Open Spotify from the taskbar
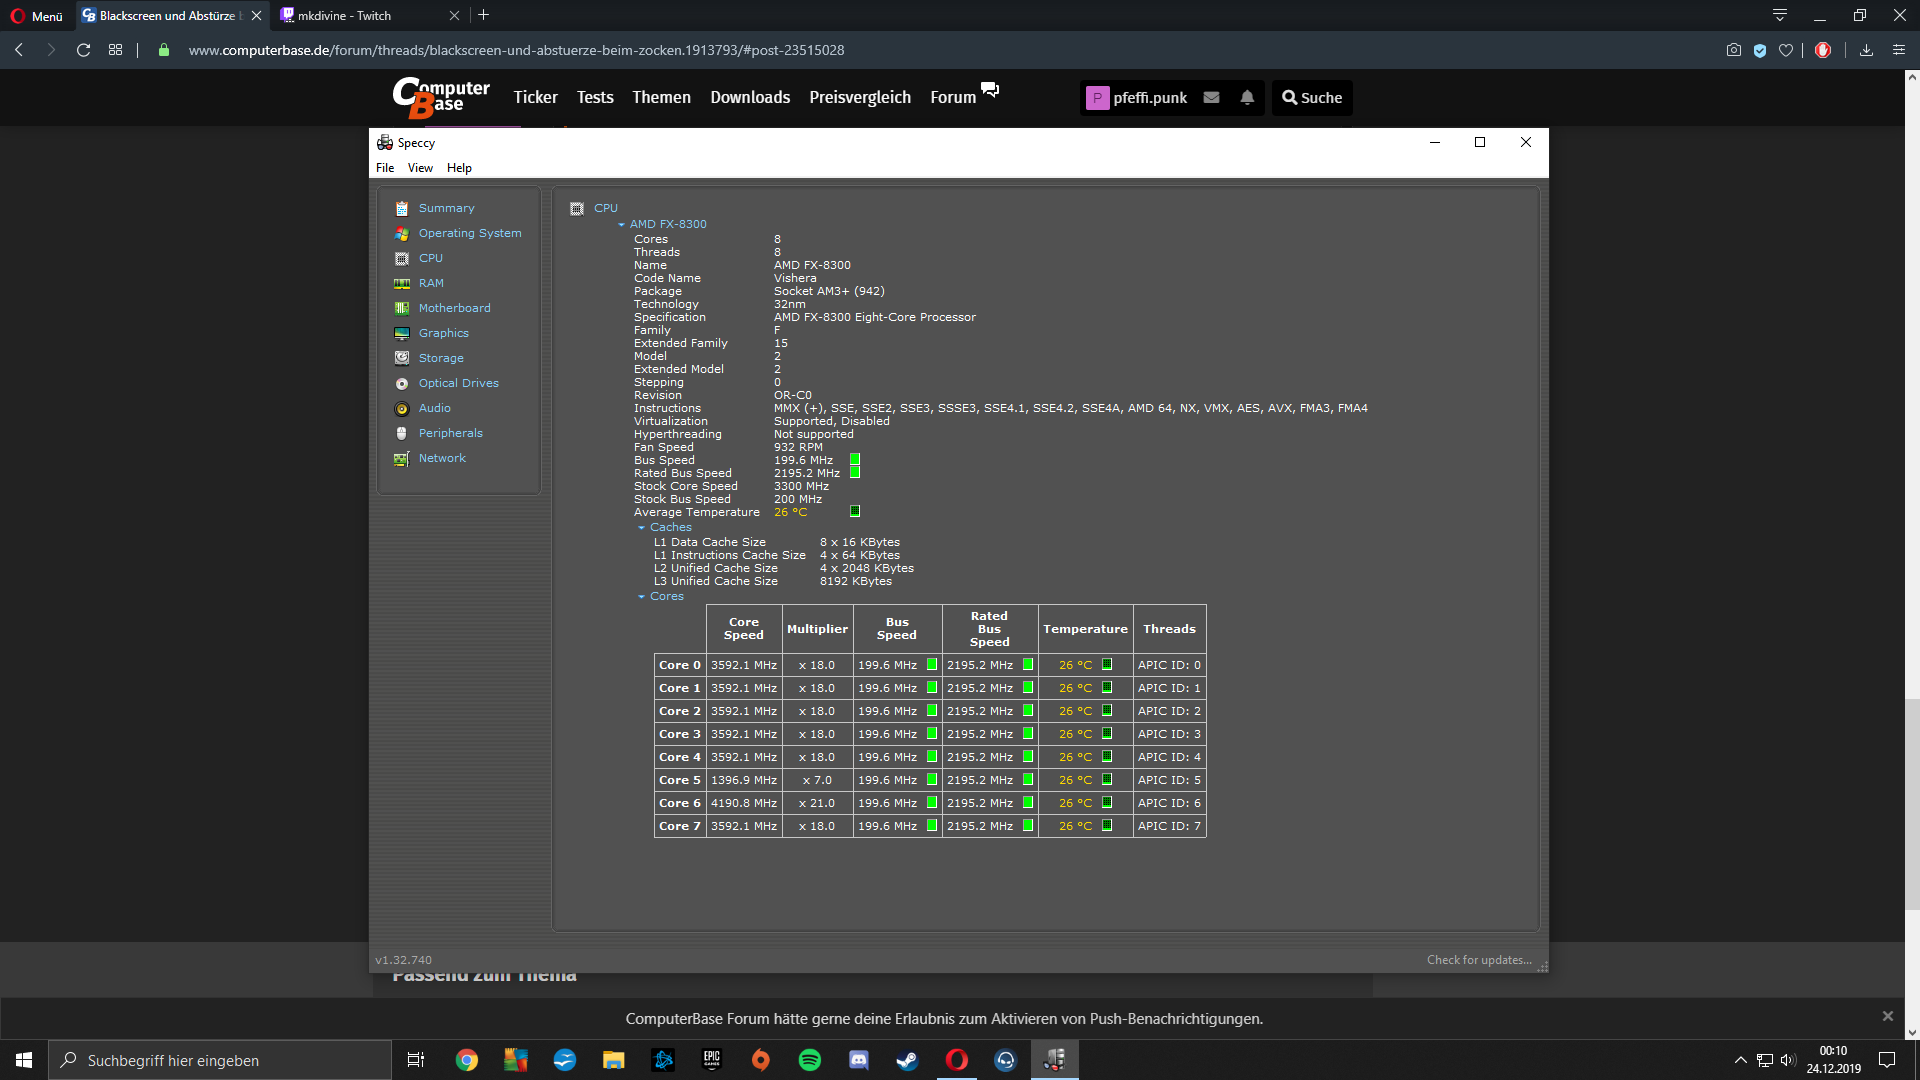Screen dimensions: 1920x1080 tap(810, 1060)
